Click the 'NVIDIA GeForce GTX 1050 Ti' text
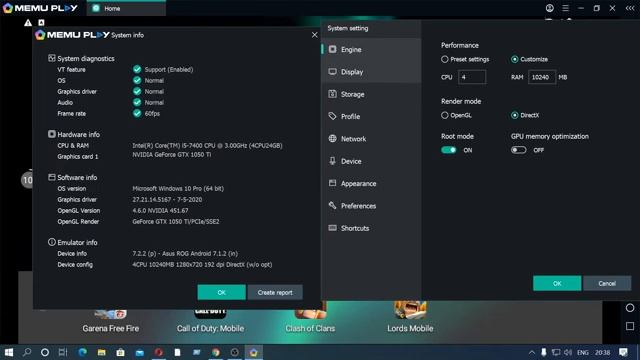This screenshot has height=360, width=640. [171, 155]
